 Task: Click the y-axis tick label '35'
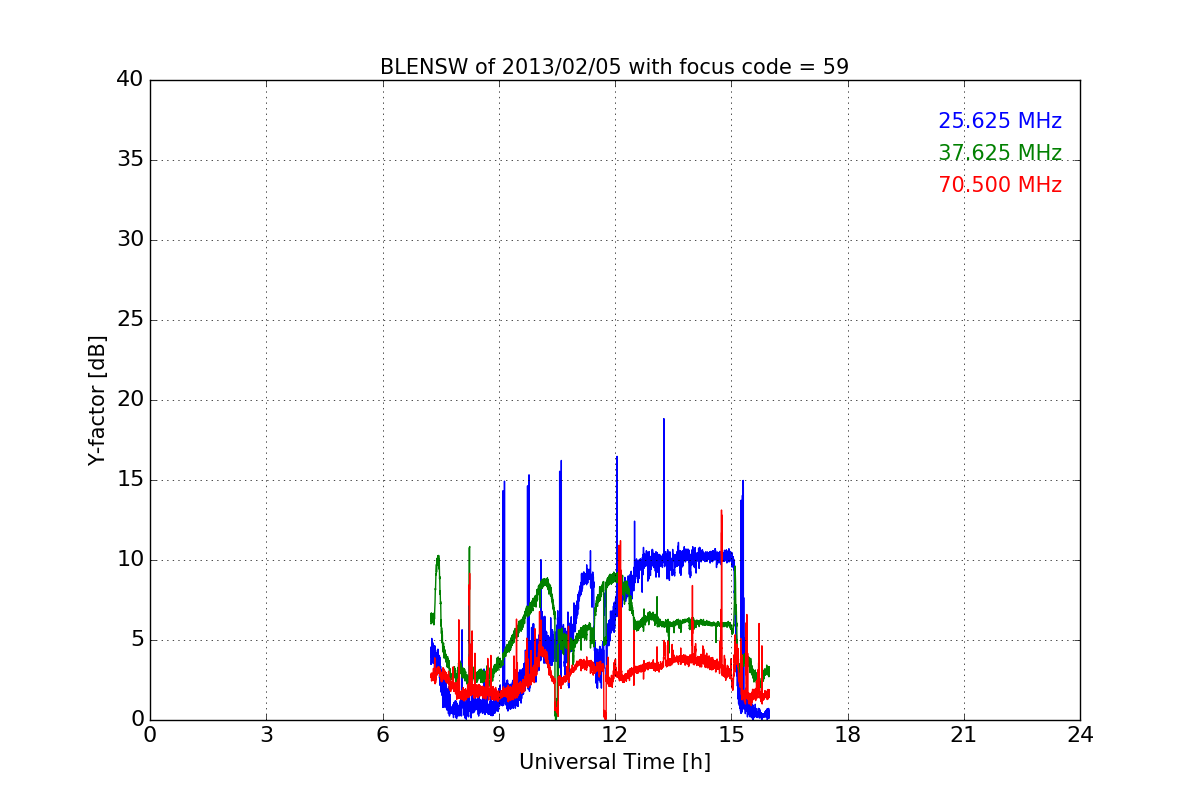(x=130, y=160)
